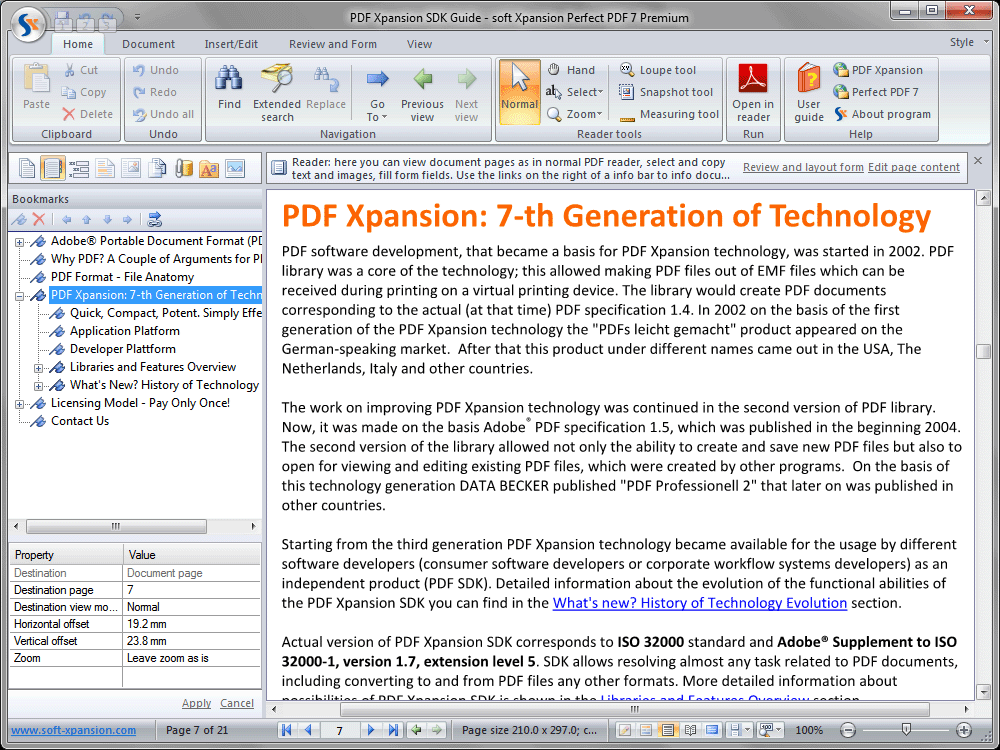
Task: Collapse the PDF Xpansion 7-th Generation bookmark
Action: (x=20, y=296)
